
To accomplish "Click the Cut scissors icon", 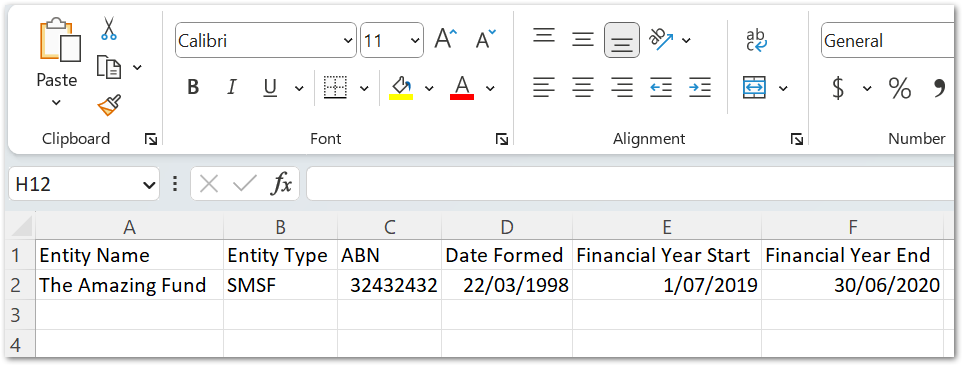I will 109,28.
